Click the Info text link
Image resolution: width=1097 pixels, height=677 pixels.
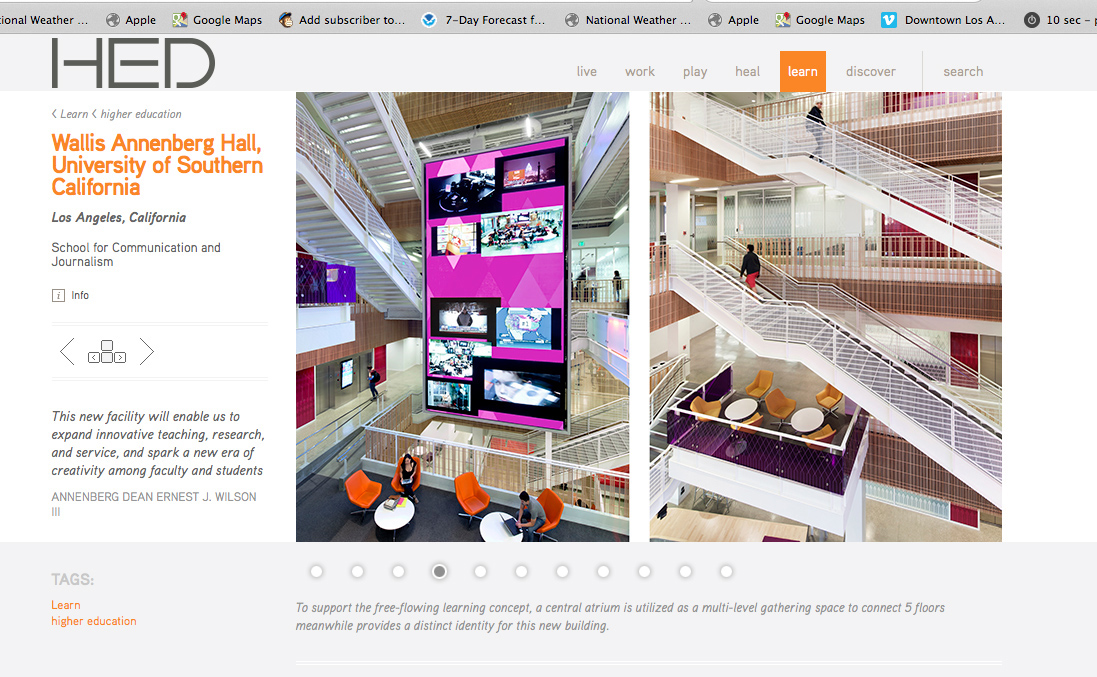(80, 296)
